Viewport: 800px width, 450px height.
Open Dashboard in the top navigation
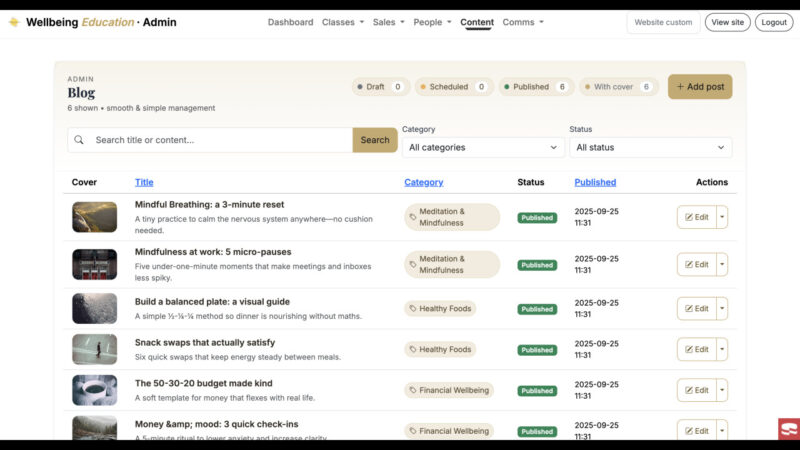(x=290, y=22)
